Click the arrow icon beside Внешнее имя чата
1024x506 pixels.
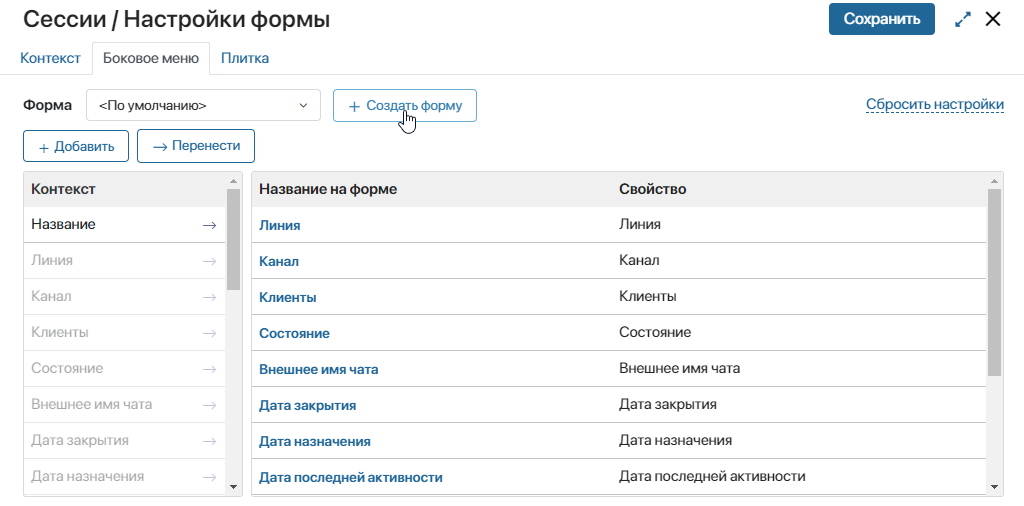pos(209,405)
